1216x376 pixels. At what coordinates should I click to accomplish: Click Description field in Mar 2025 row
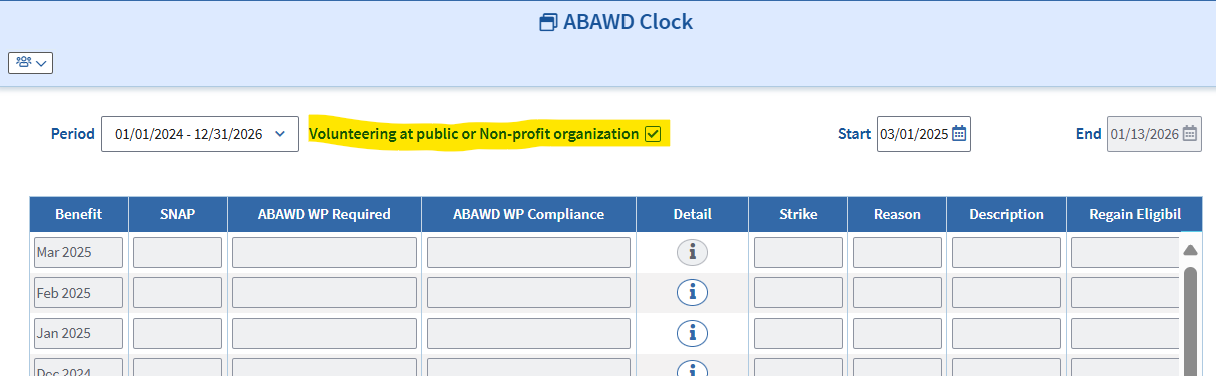point(1006,253)
